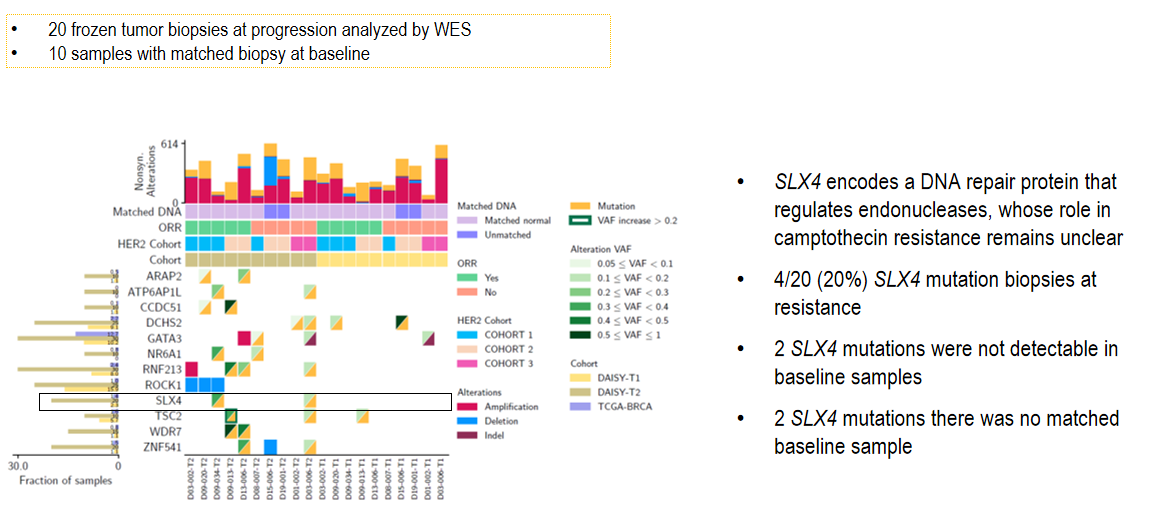
Task: Select the TCGA-BRCA cohort swatch
Action: 583,422
